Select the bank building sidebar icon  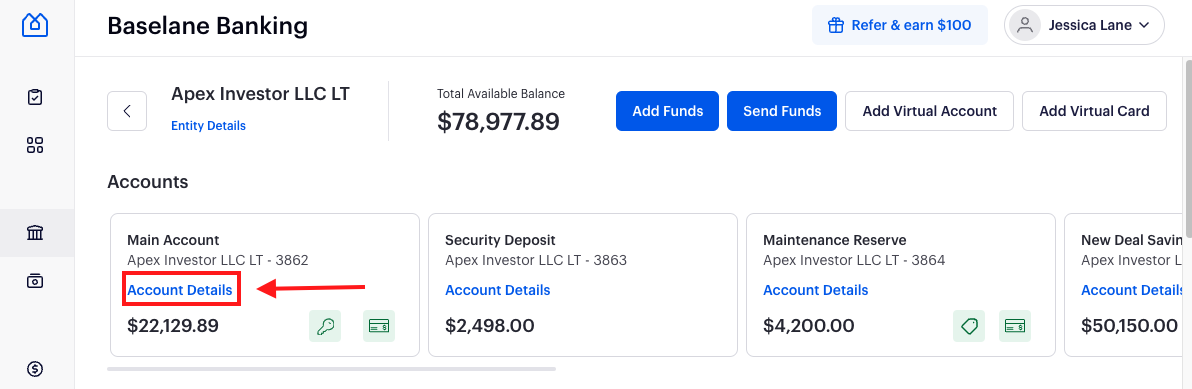(35, 233)
